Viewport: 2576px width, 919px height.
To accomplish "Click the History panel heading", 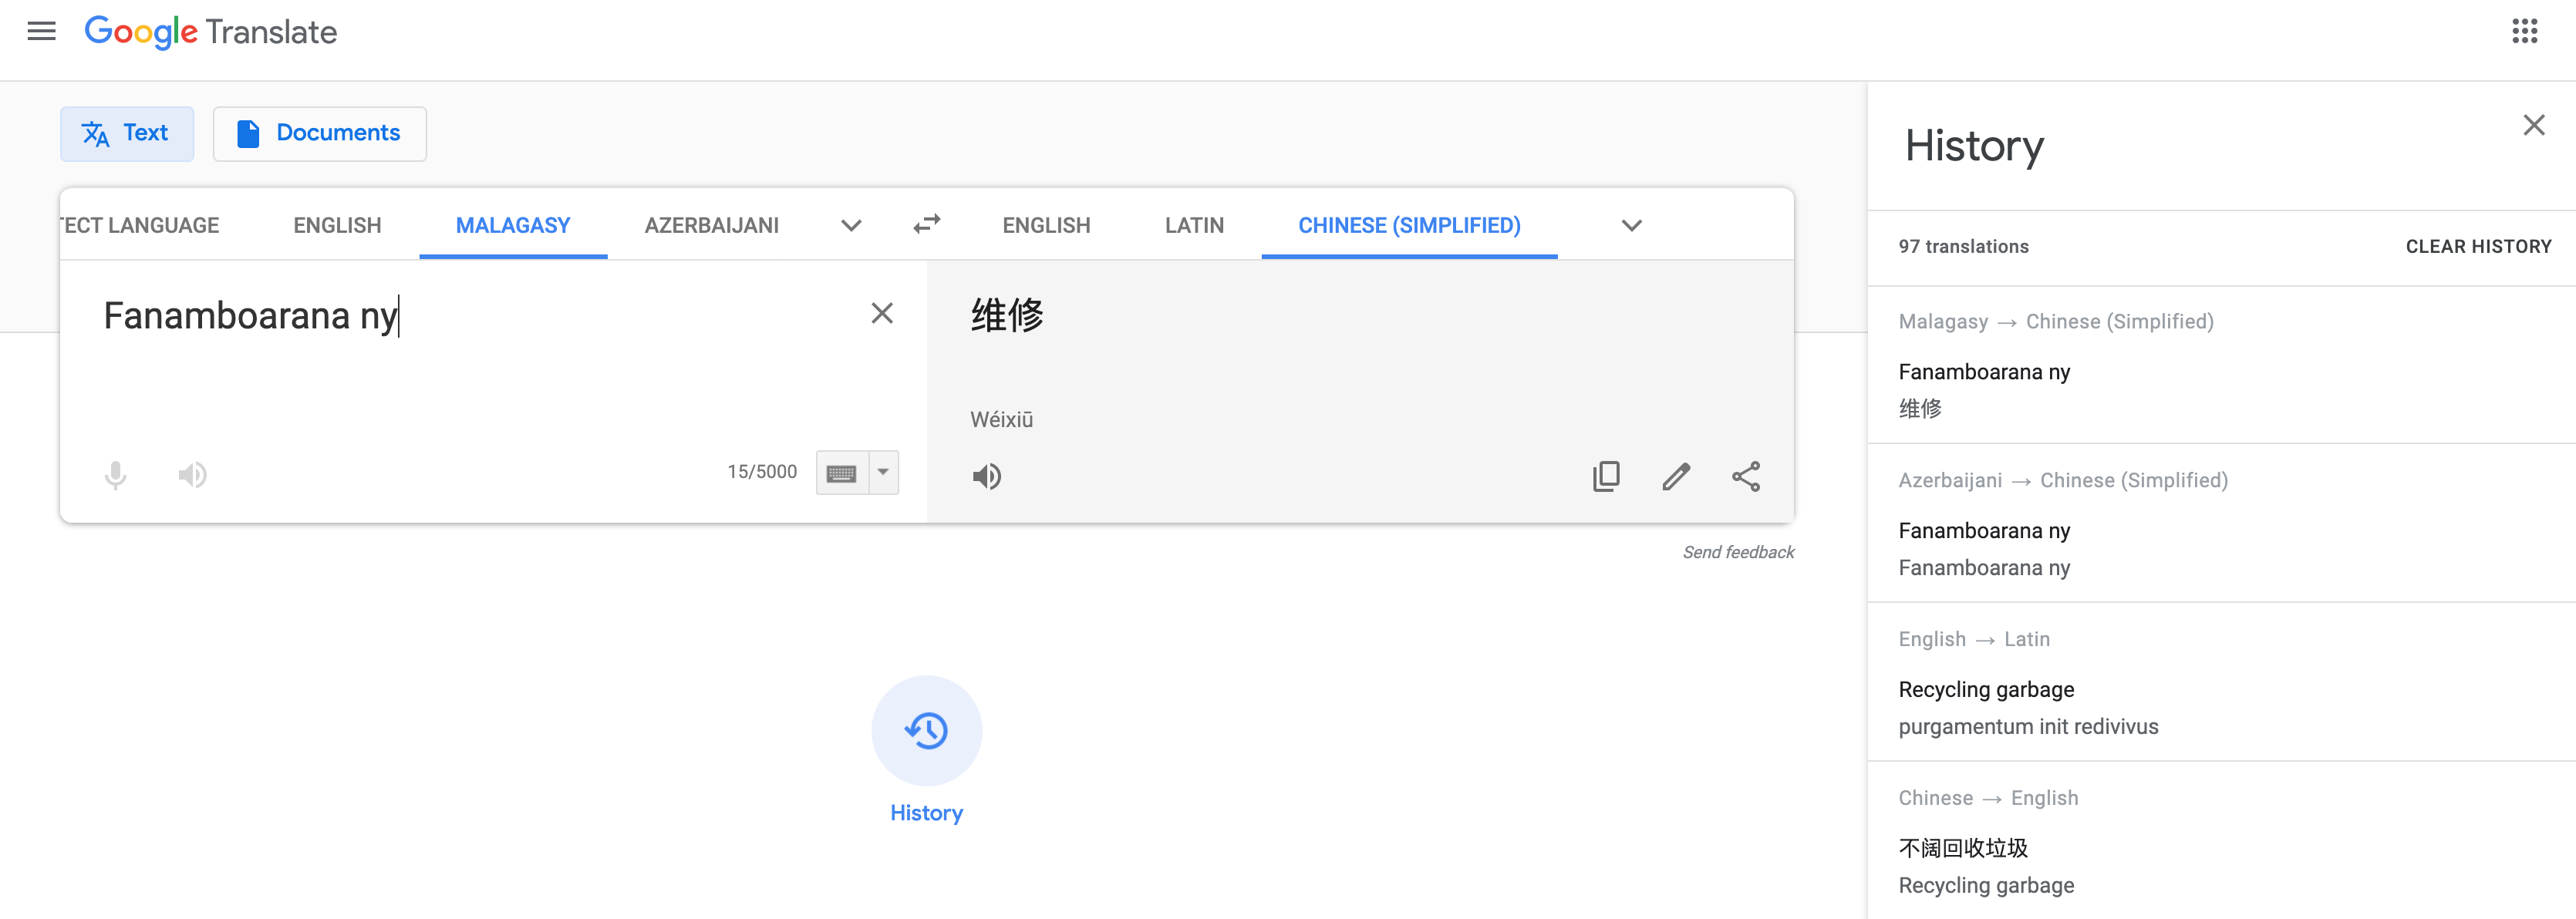I will pyautogui.click(x=1974, y=146).
